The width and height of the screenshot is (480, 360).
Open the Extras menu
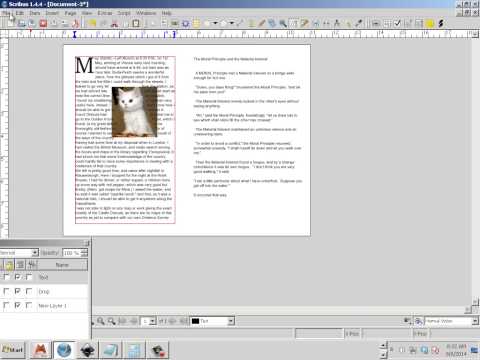click(105, 13)
